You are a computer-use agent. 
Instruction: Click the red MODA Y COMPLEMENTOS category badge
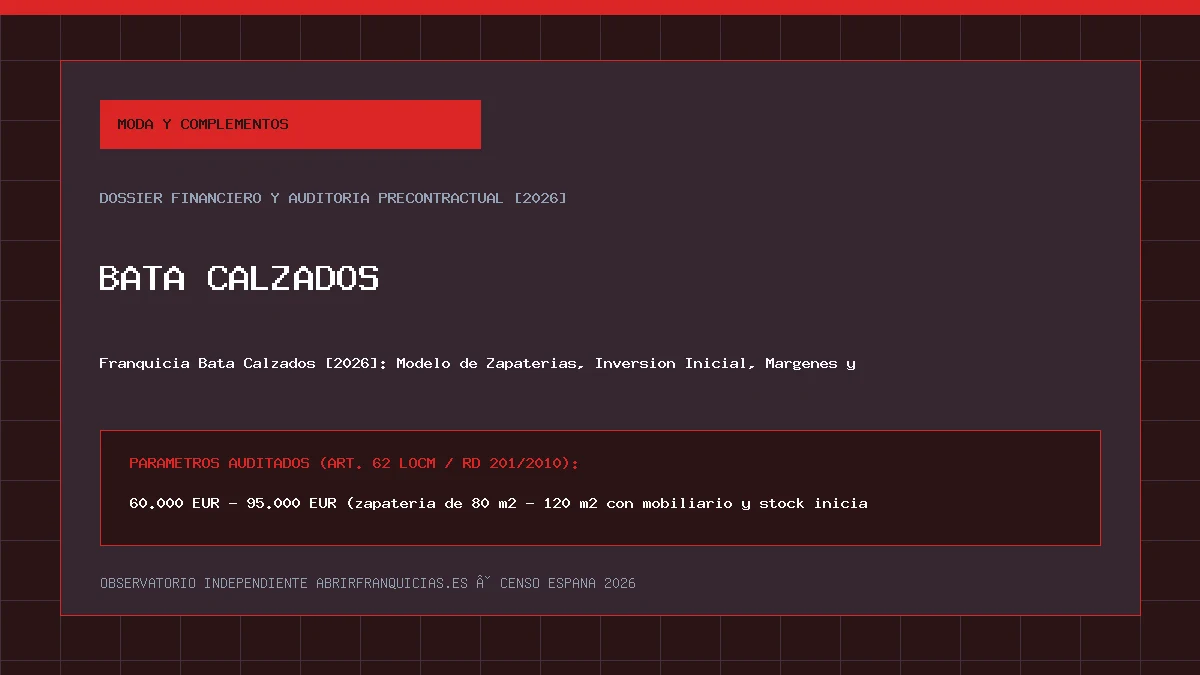[x=290, y=124]
